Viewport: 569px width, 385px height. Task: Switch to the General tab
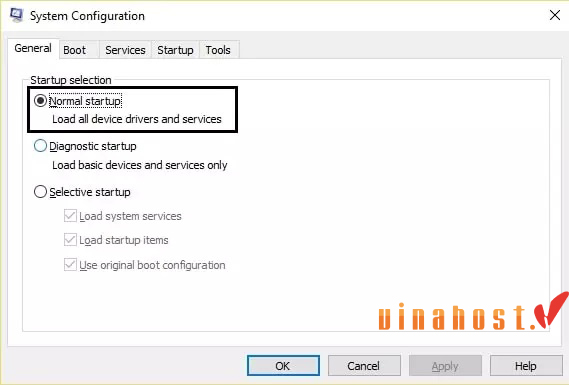(x=33, y=49)
